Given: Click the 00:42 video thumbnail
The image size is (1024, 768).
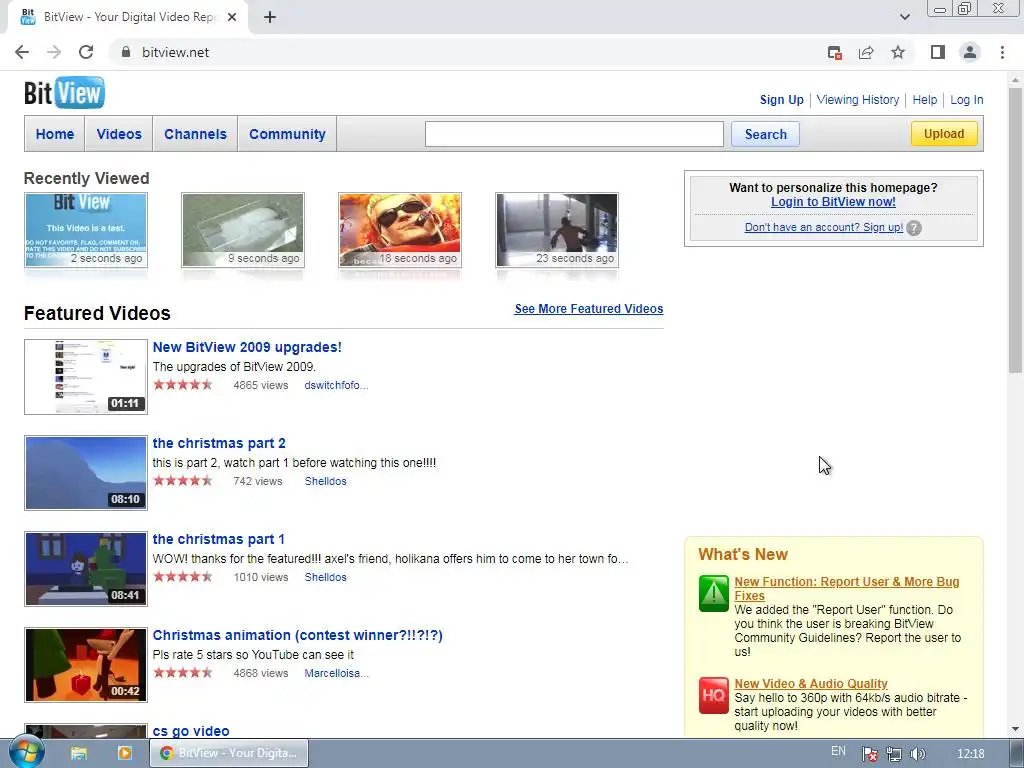Looking at the screenshot, I should [x=86, y=665].
